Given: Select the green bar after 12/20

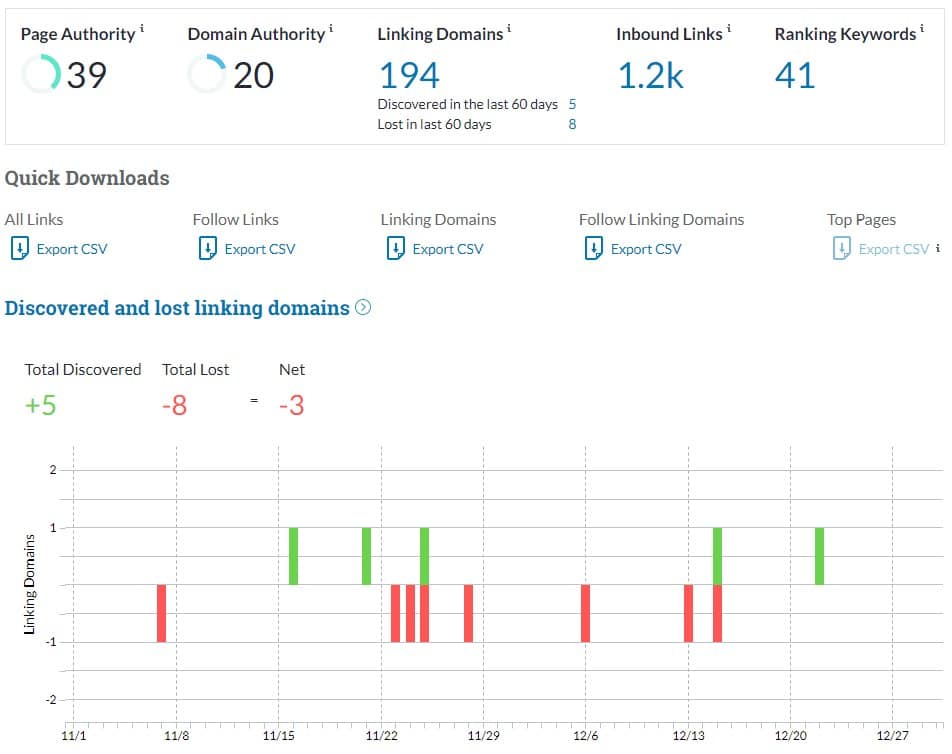Looking at the screenshot, I should pyautogui.click(x=819, y=556).
